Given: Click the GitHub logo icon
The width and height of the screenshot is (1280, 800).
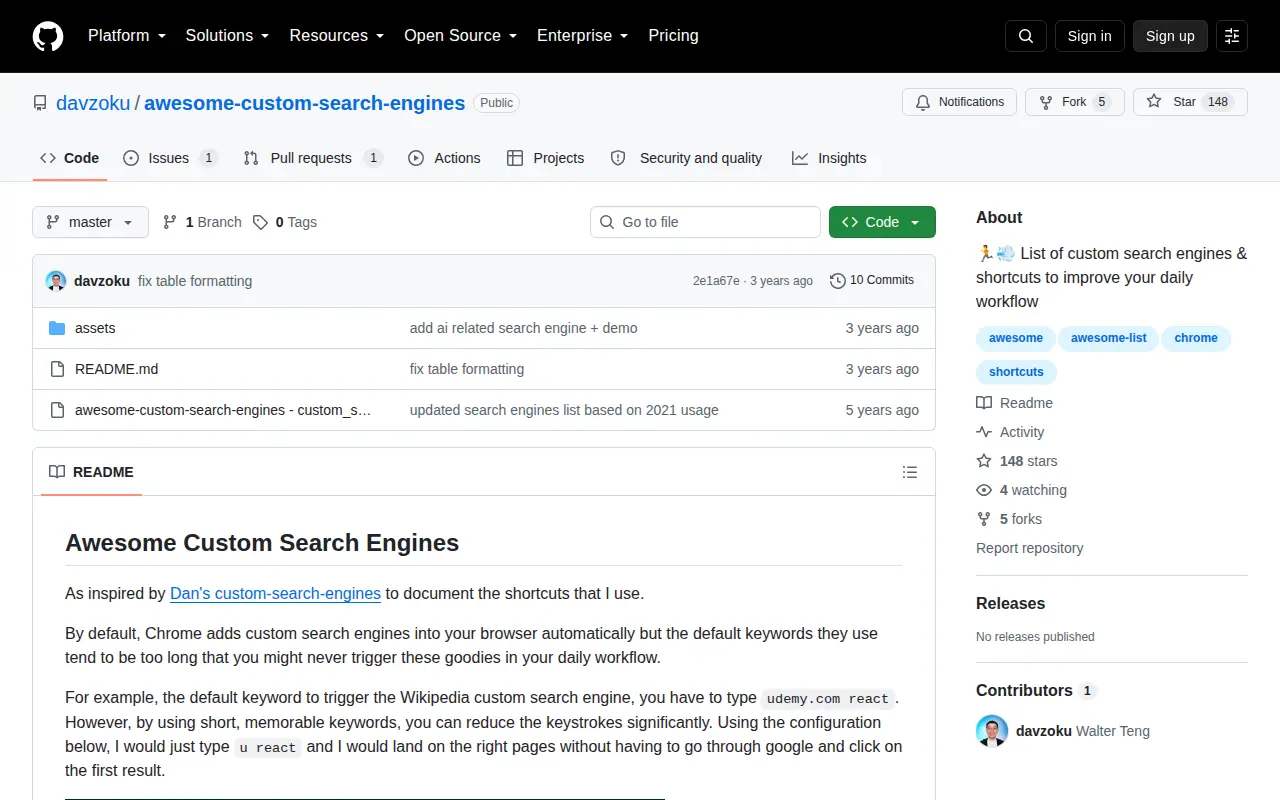Looking at the screenshot, I should 48,36.
